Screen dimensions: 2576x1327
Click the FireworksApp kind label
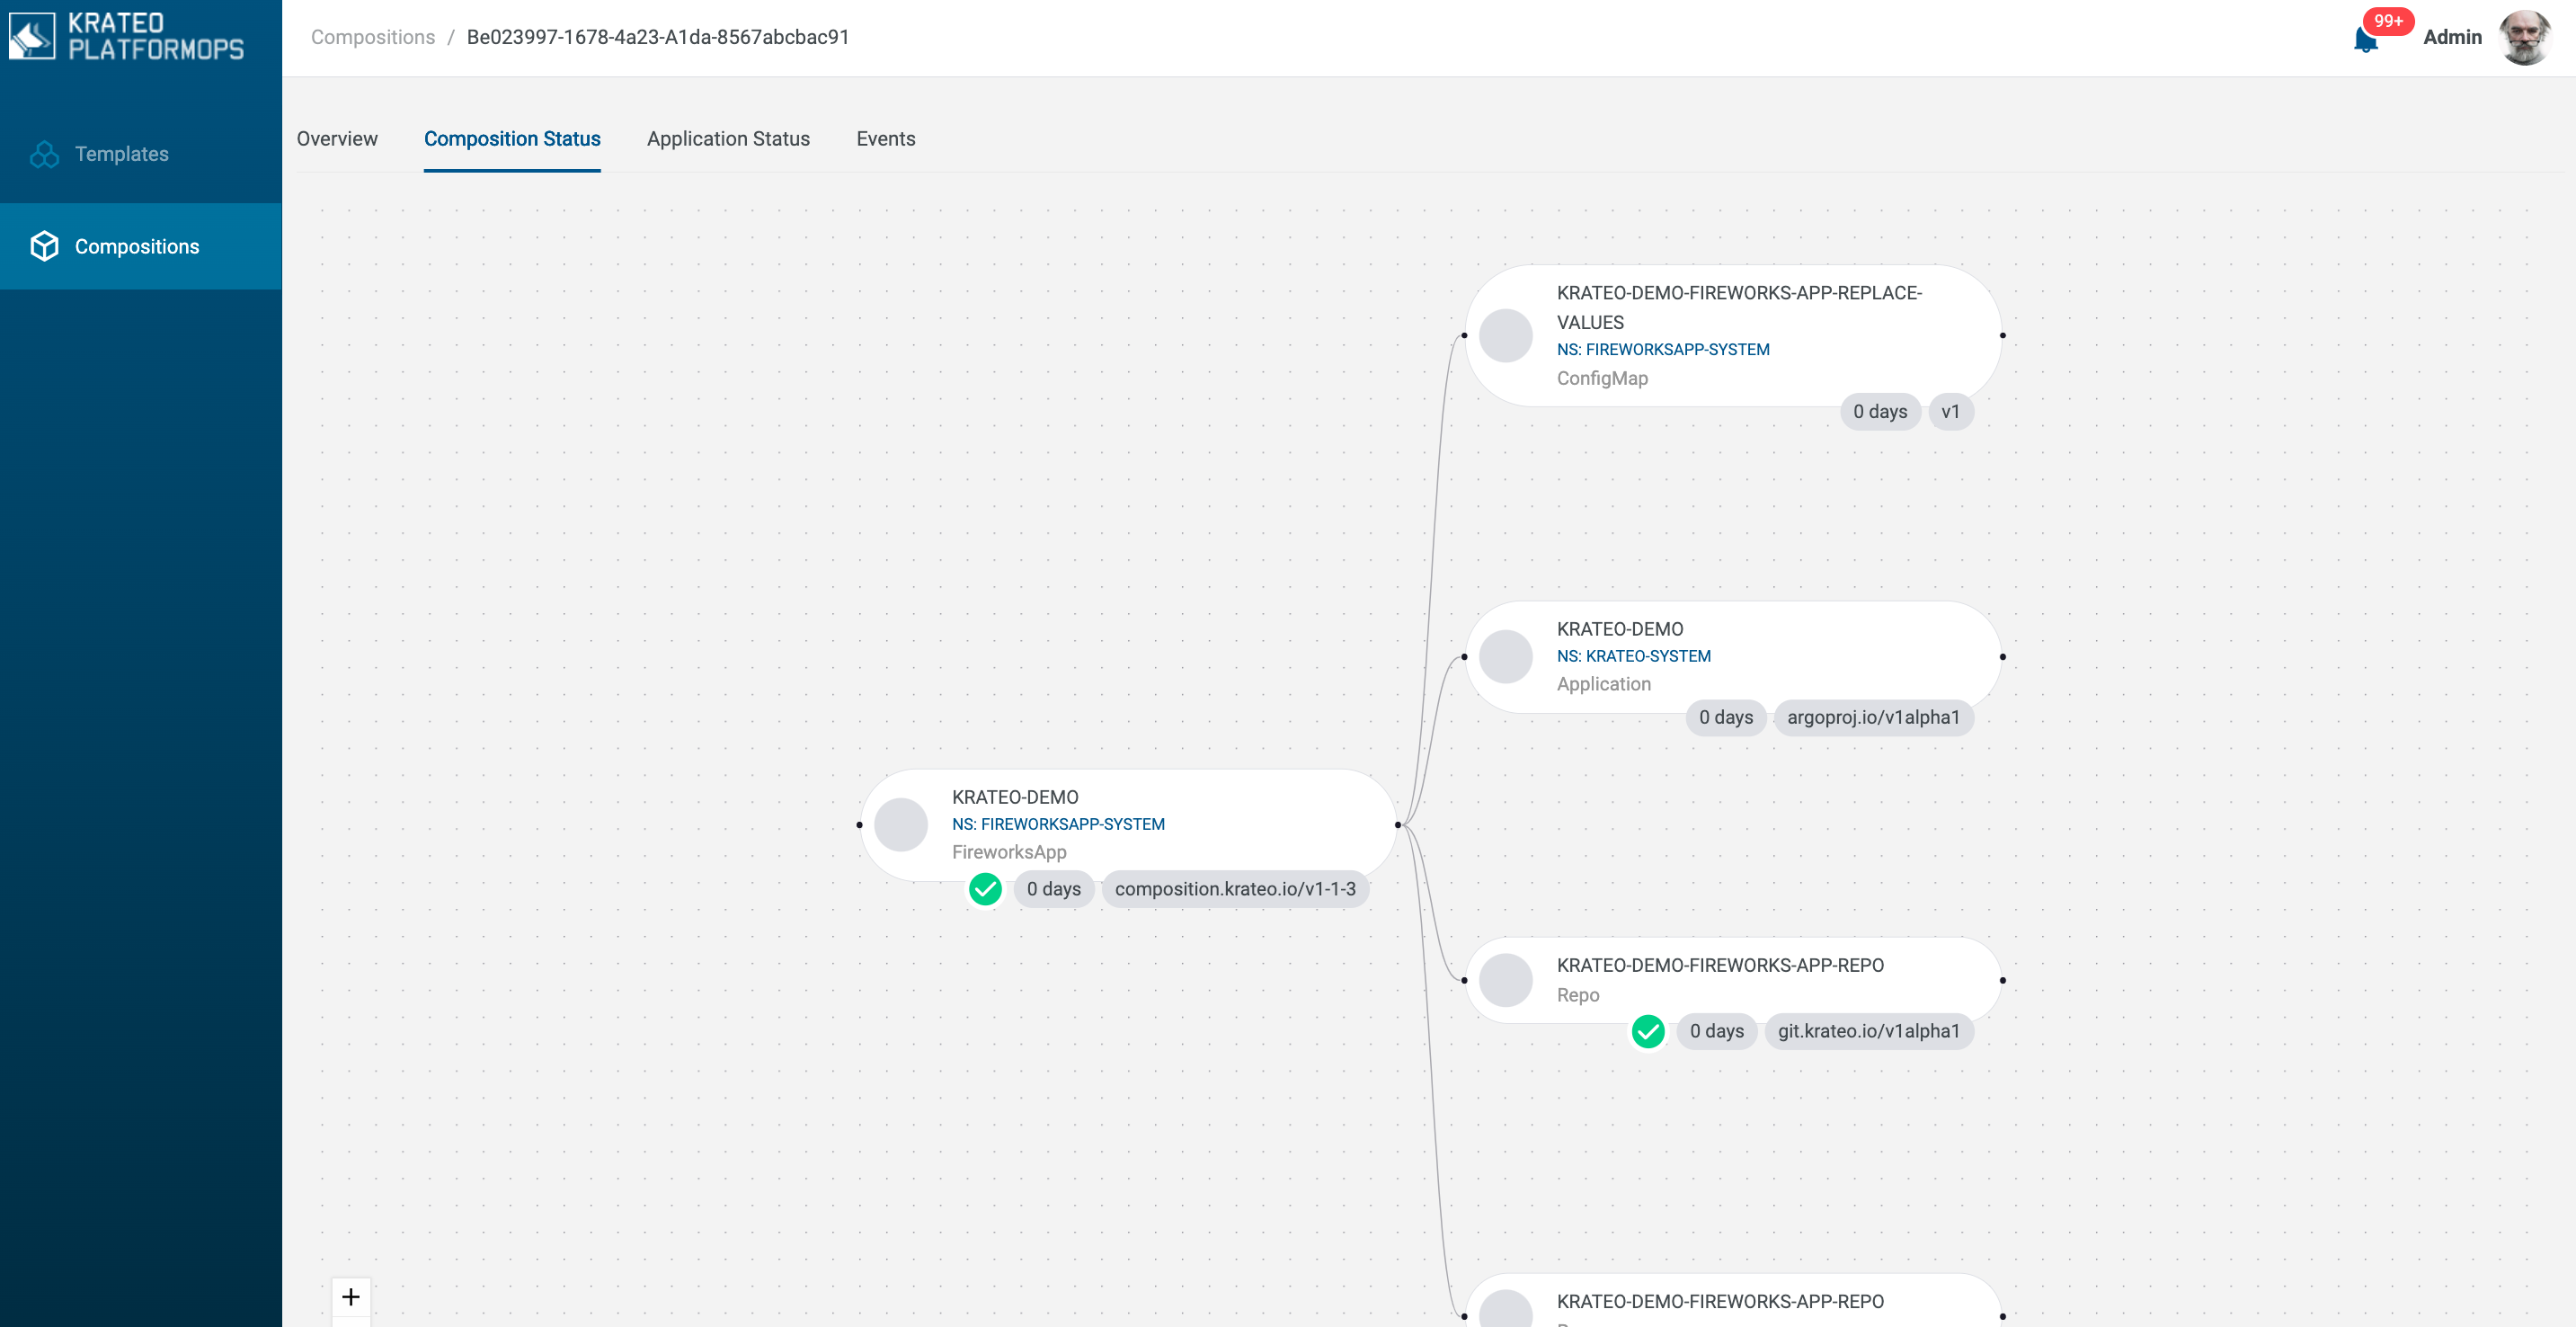click(x=1009, y=853)
